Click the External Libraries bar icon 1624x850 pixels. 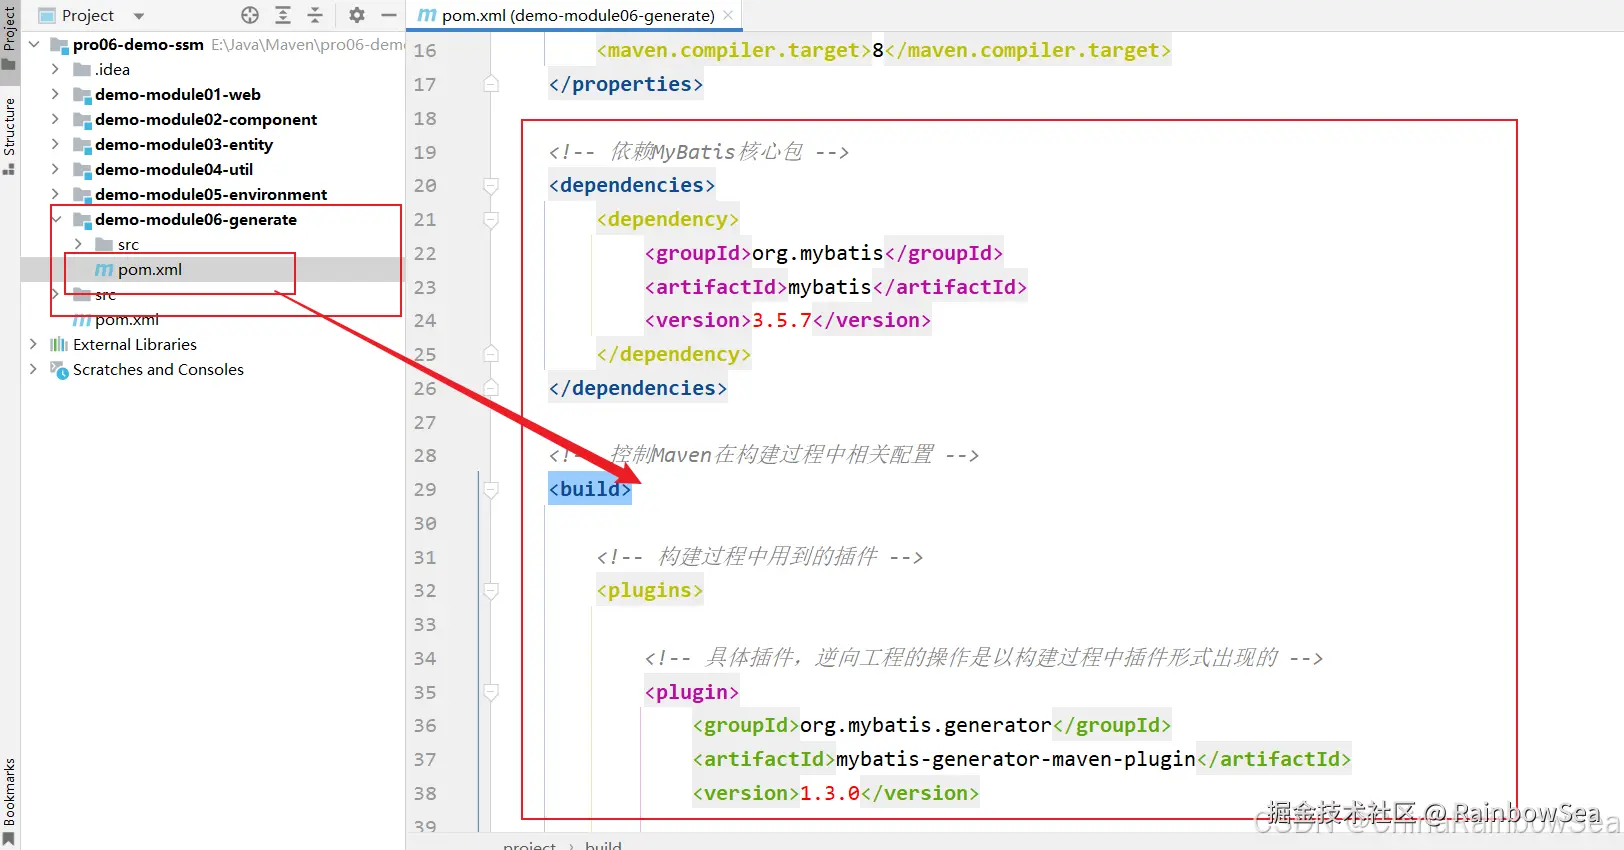pyautogui.click(x=59, y=344)
